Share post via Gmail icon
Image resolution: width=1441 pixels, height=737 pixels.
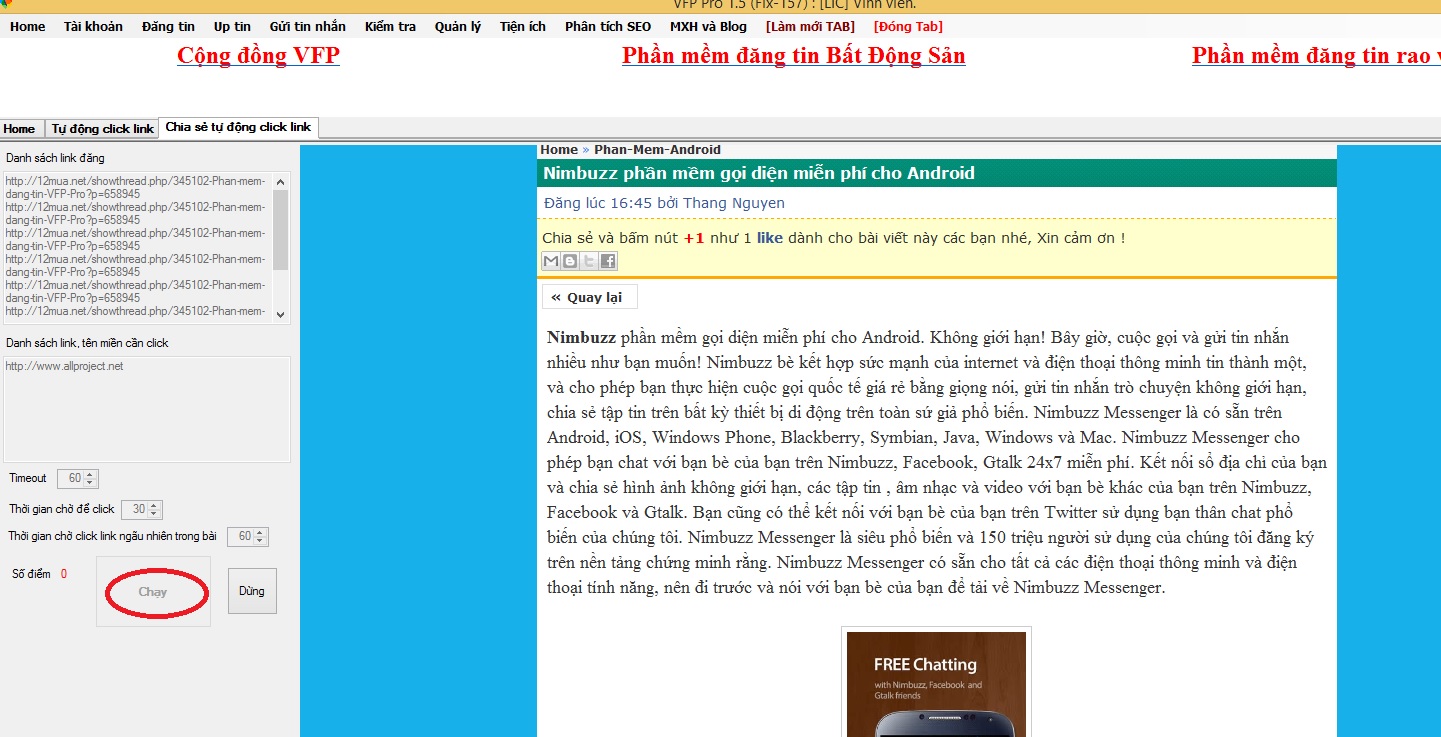point(551,261)
